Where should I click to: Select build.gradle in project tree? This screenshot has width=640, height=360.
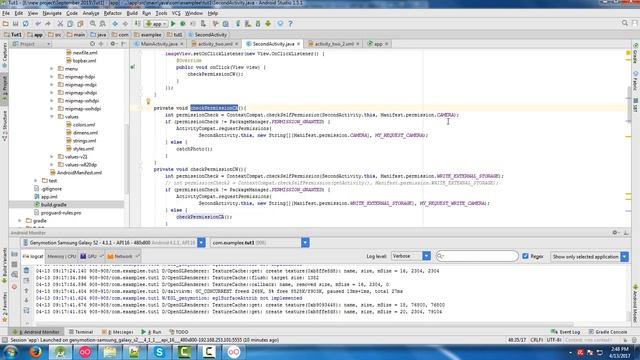[x=53, y=205]
